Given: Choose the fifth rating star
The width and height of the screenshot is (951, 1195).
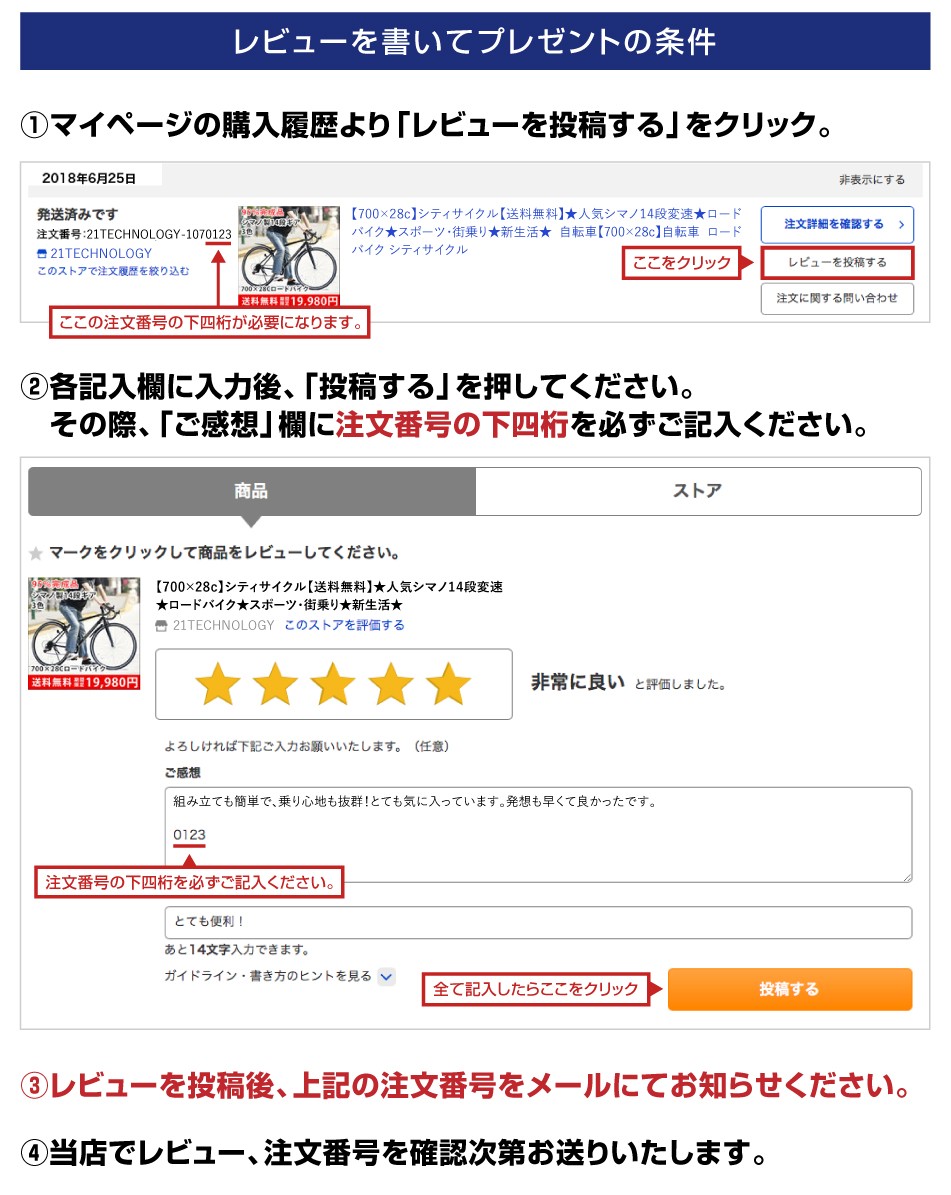Looking at the screenshot, I should [x=448, y=684].
